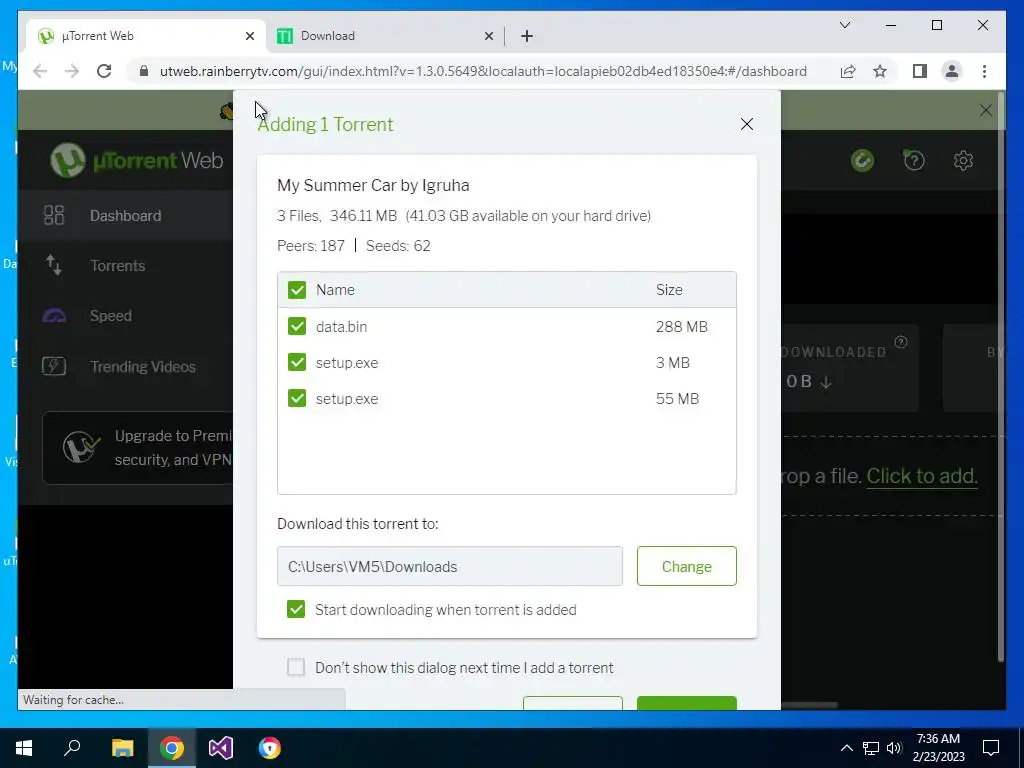Screen dimensions: 1024x768
Task: Open the help question mark icon
Action: point(914,160)
